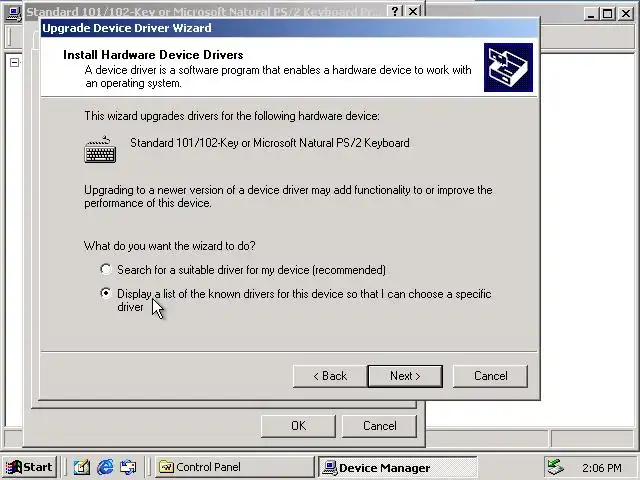
Task: Close the Device Manager window
Action: pos(626,14)
